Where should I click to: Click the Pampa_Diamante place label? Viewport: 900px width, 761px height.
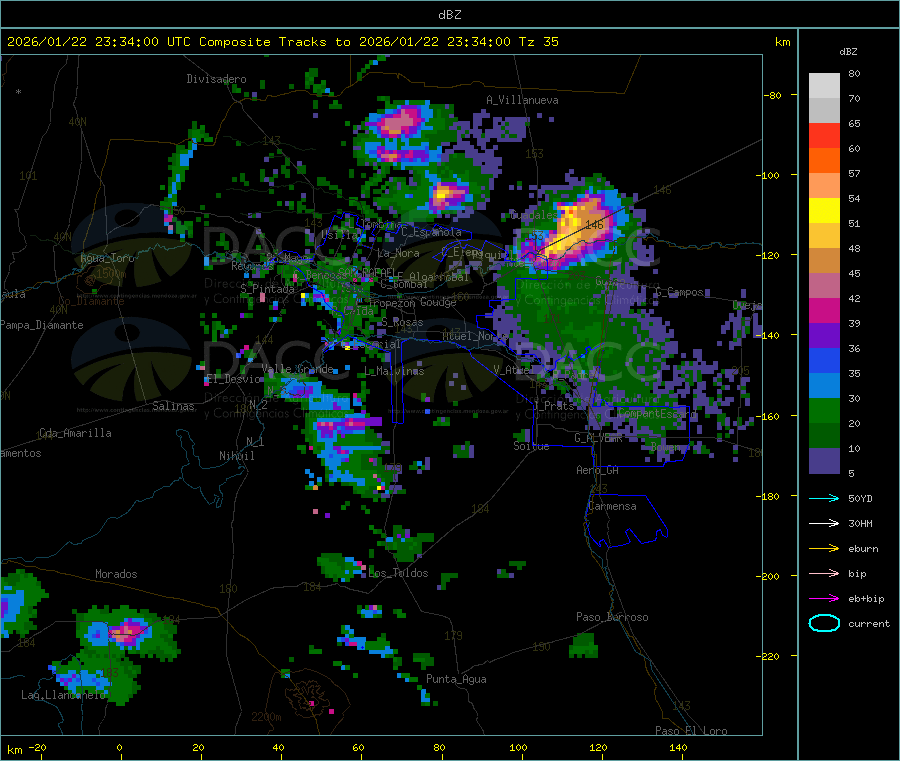coord(41,325)
